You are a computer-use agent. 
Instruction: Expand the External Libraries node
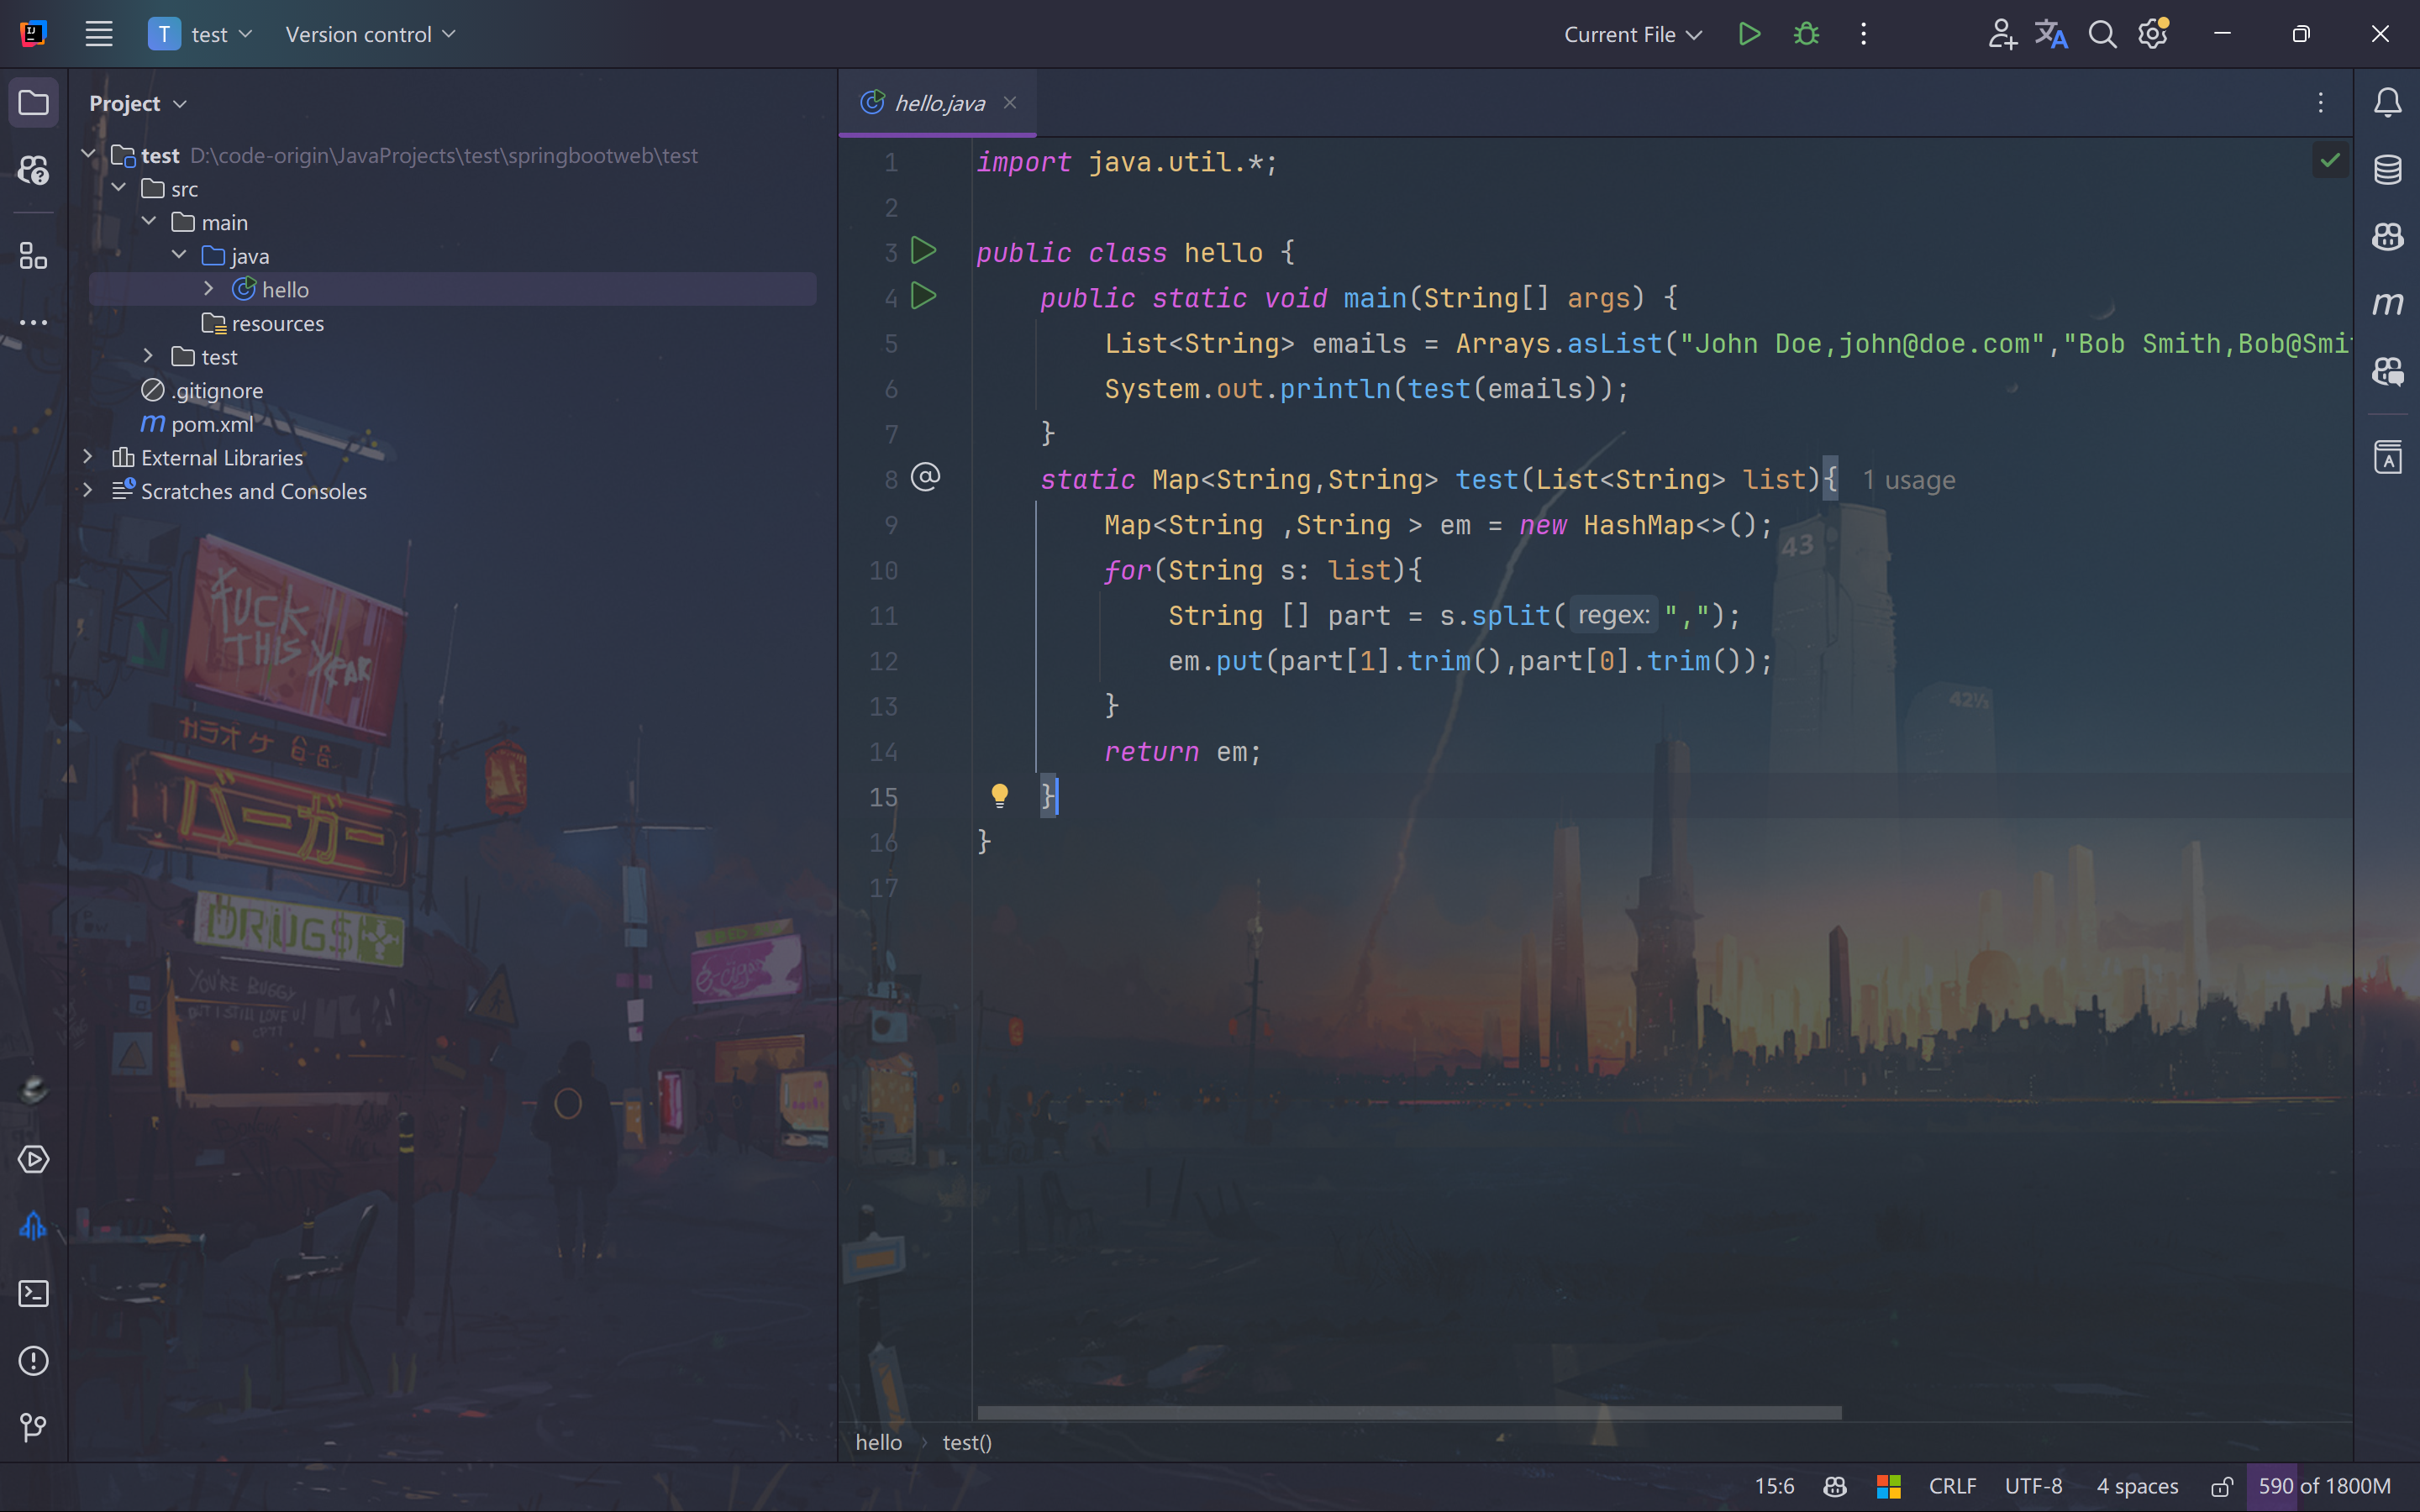[x=88, y=457]
